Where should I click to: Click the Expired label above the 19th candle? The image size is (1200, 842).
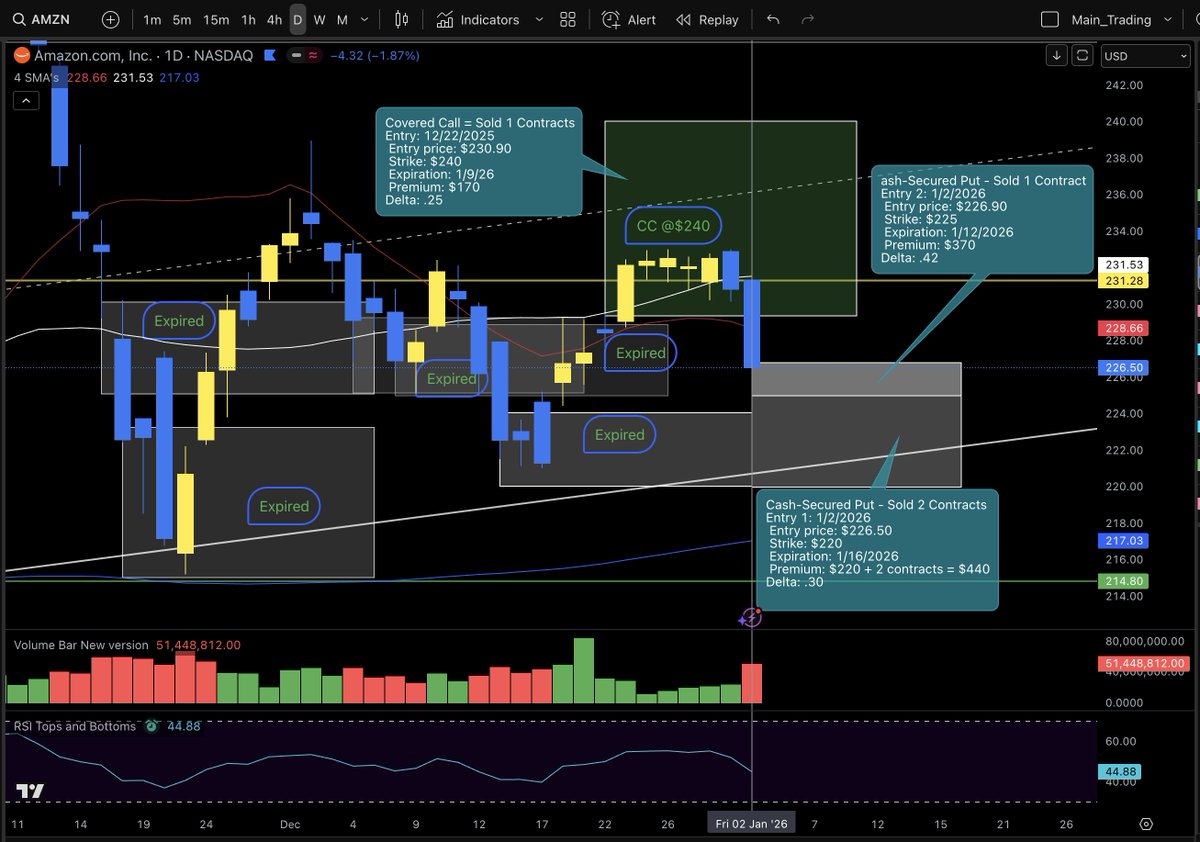[x=179, y=321]
